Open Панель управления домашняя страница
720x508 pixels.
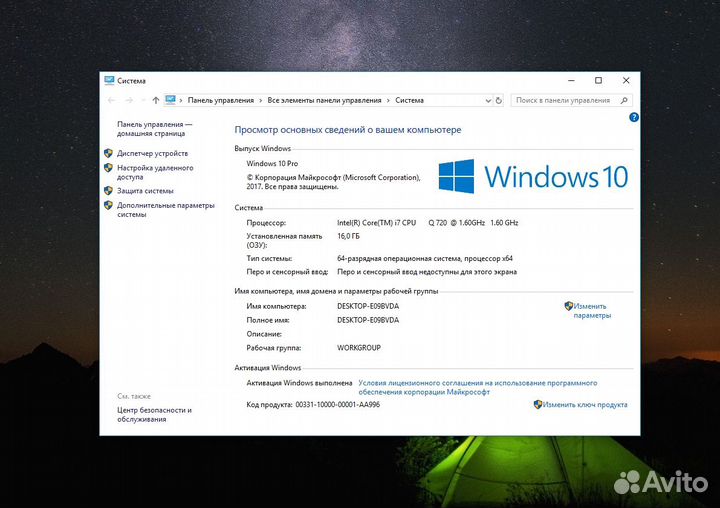[154, 129]
